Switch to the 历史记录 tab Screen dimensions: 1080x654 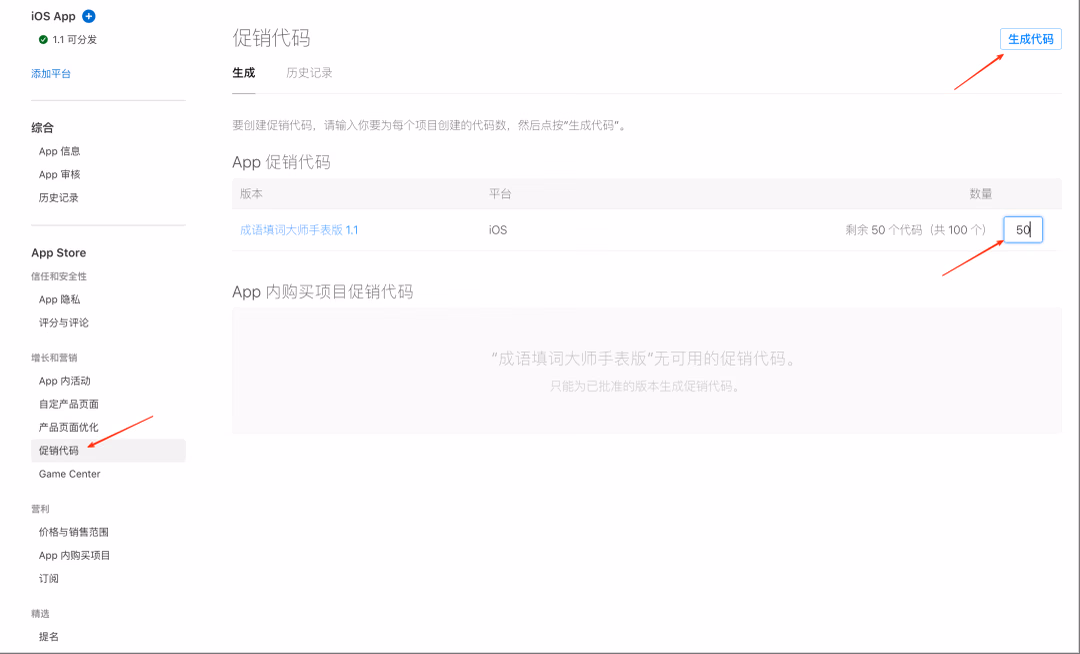coord(309,73)
